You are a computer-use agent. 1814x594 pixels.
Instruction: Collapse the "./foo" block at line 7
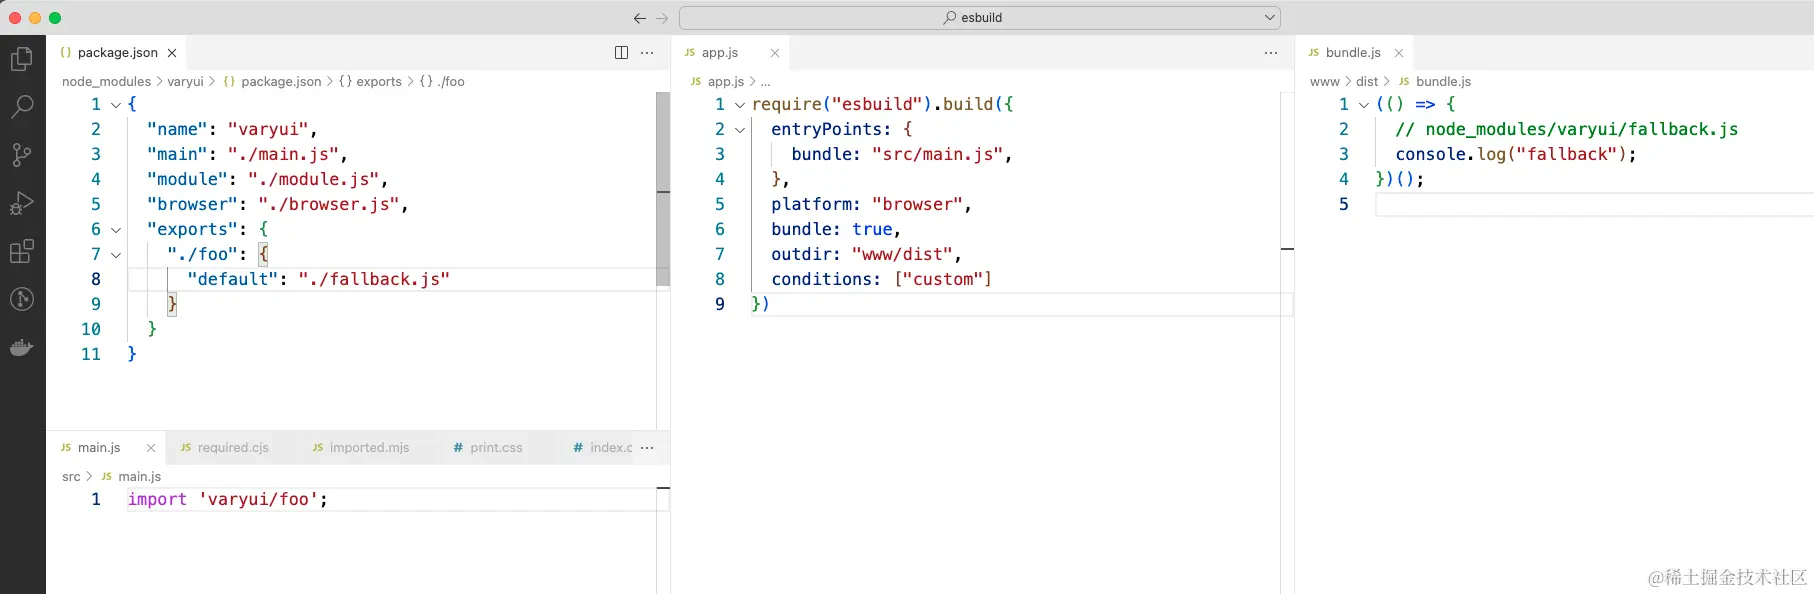116,255
